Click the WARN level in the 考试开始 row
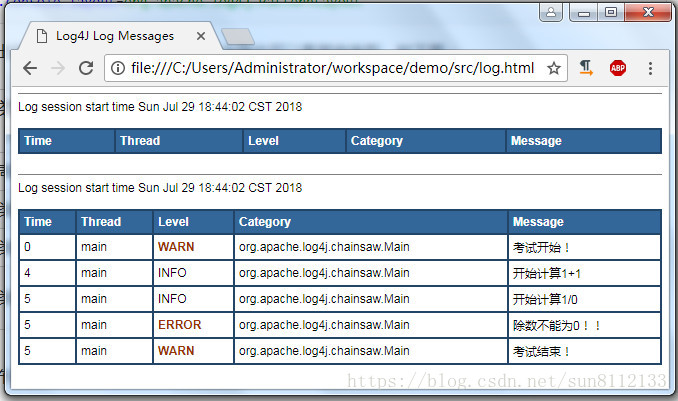This screenshot has height=401, width=678. (176, 247)
